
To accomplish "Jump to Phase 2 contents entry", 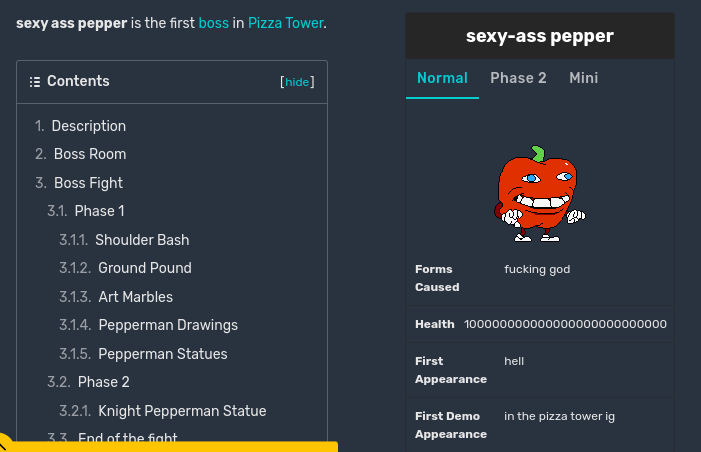I will point(103,382).
